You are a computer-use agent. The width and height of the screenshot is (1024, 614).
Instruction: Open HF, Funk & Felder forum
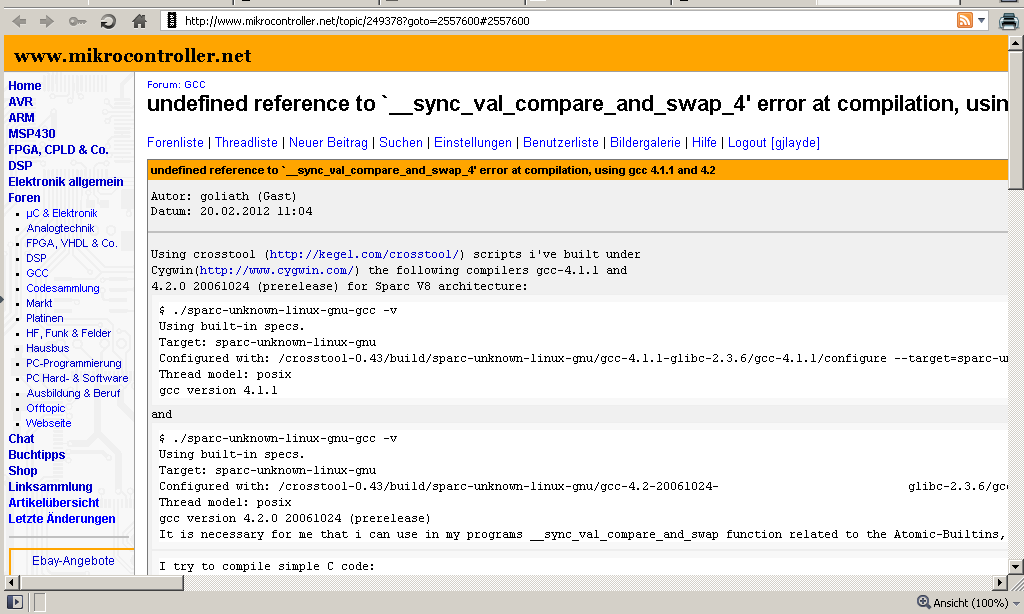[69, 334]
